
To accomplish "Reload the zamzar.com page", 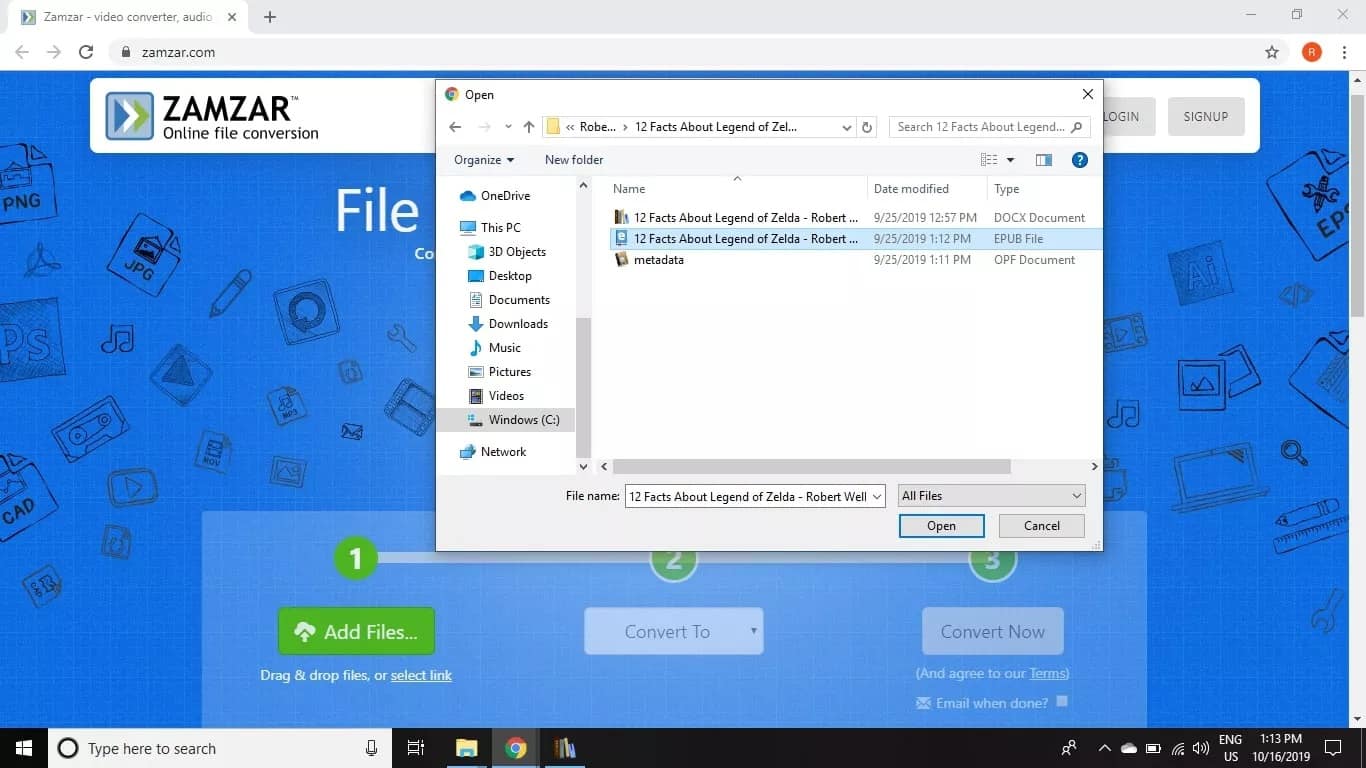I will pyautogui.click(x=86, y=52).
